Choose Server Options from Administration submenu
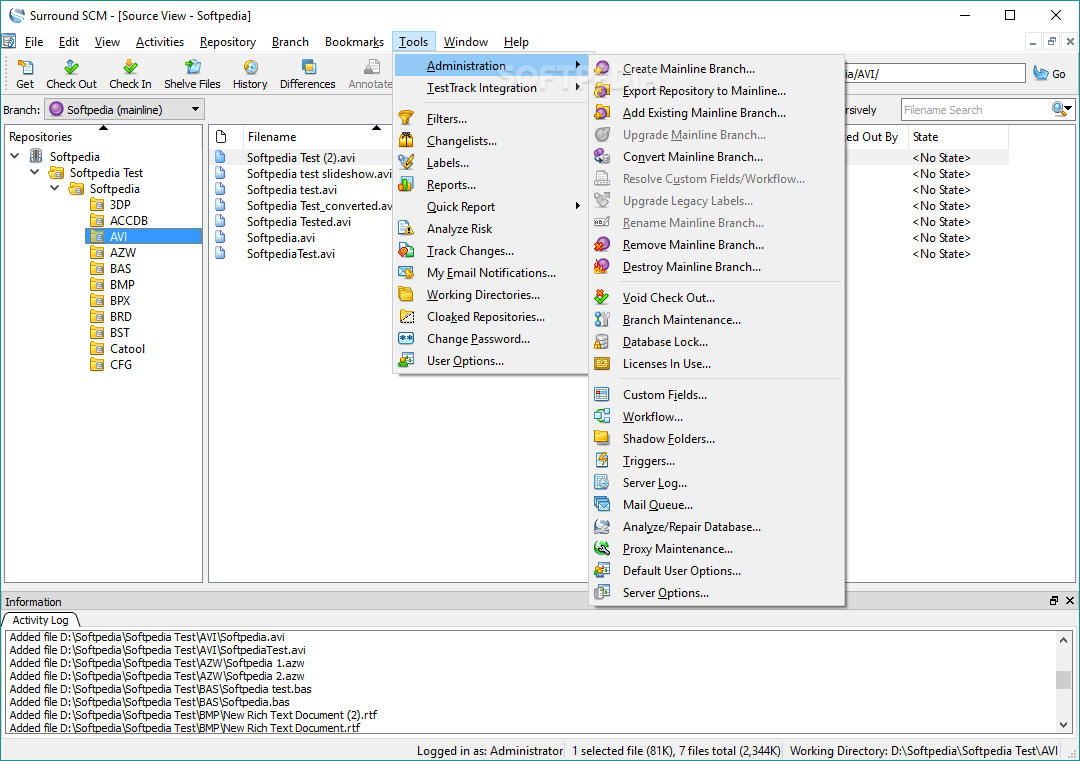The width and height of the screenshot is (1080, 761). pyautogui.click(x=717, y=592)
